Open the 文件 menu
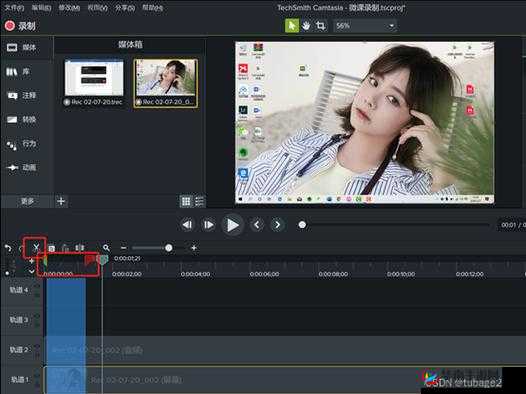 14,7
